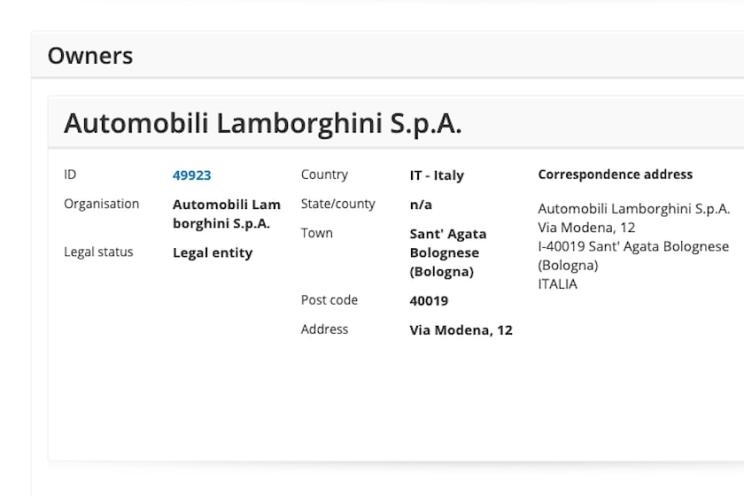Screen dimensions: 744x496
Task: Click the Organisation field label
Action: [x=101, y=204]
